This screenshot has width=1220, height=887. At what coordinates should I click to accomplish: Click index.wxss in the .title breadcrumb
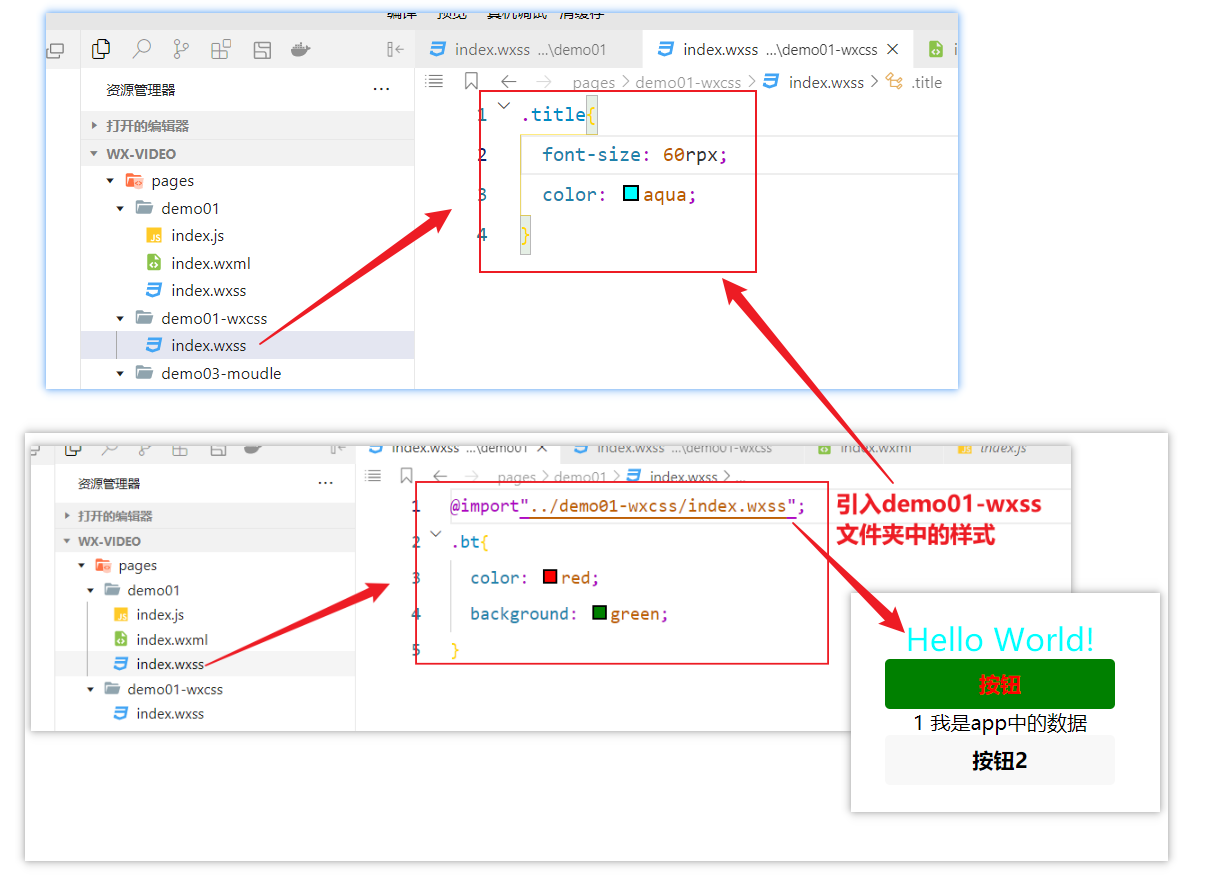(x=826, y=82)
